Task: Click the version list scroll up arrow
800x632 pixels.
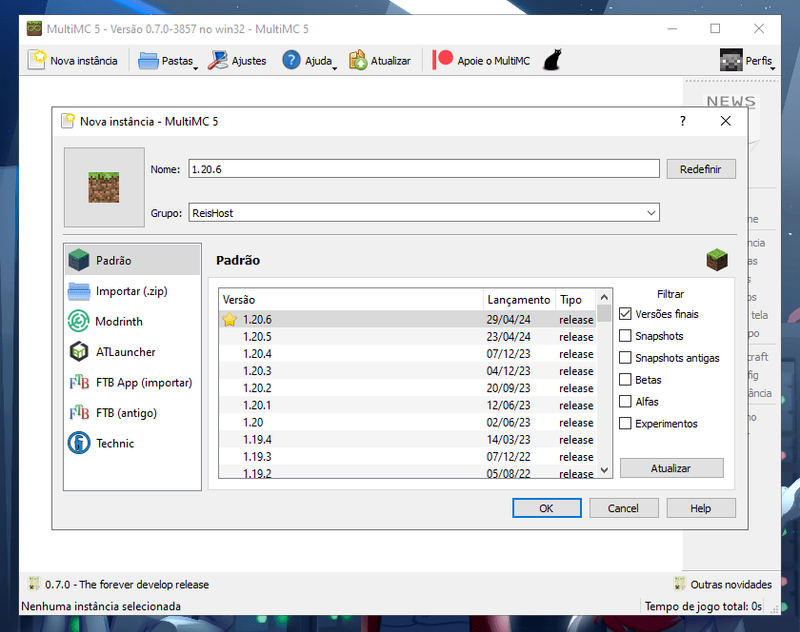Action: point(604,297)
